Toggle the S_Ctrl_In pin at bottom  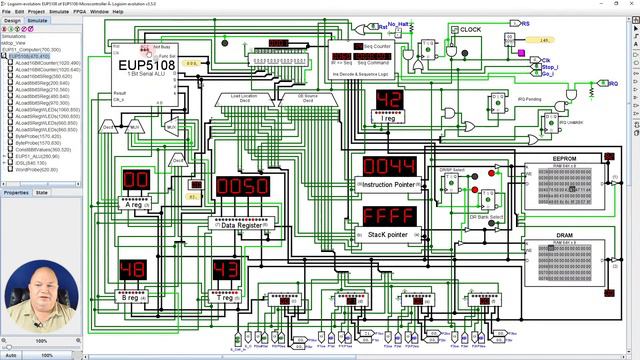click(238, 339)
